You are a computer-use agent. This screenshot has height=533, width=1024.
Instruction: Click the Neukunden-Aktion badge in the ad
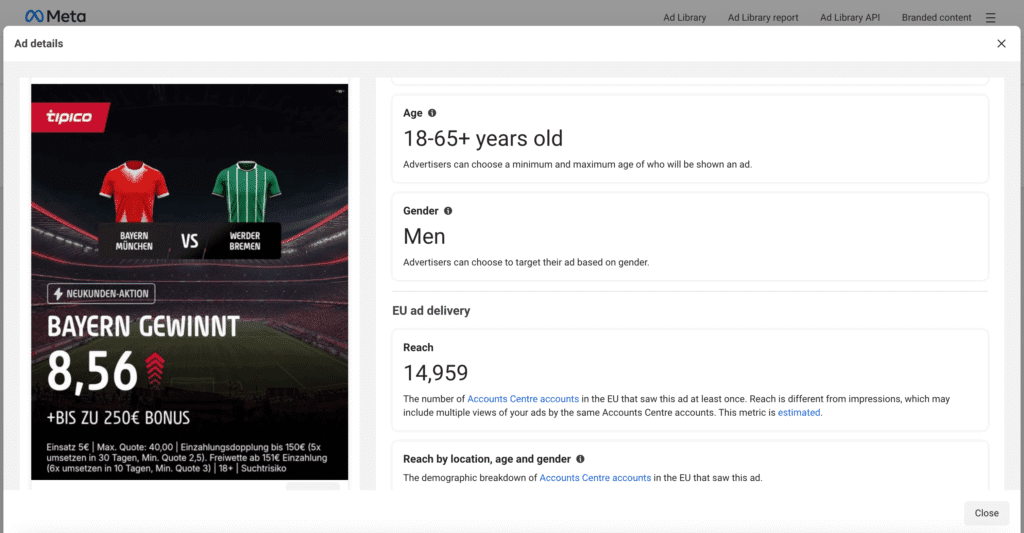[101, 294]
